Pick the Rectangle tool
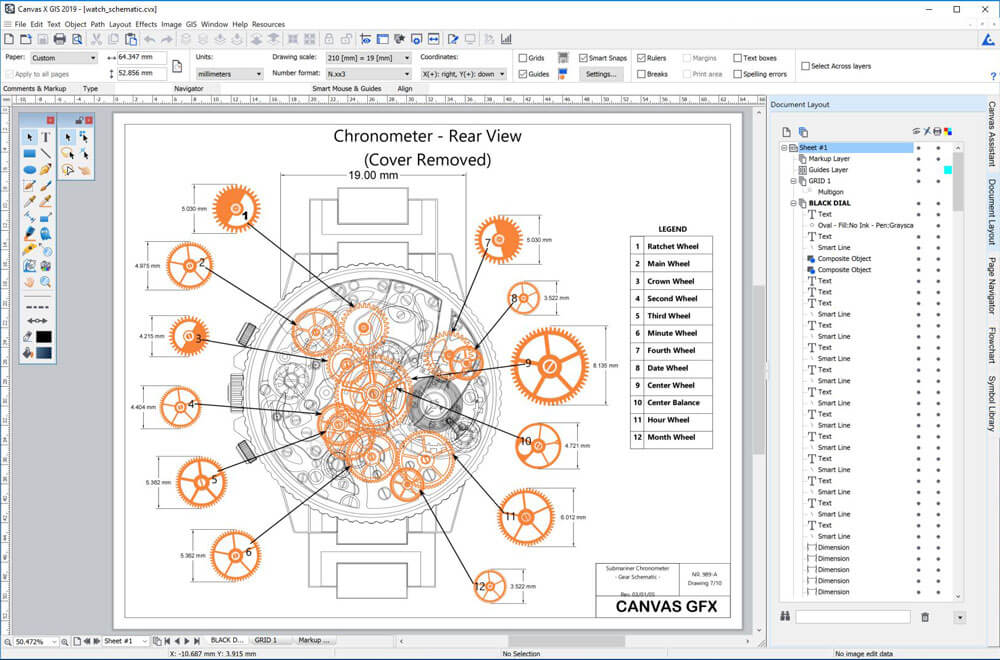This screenshot has width=1000, height=660. [29, 153]
